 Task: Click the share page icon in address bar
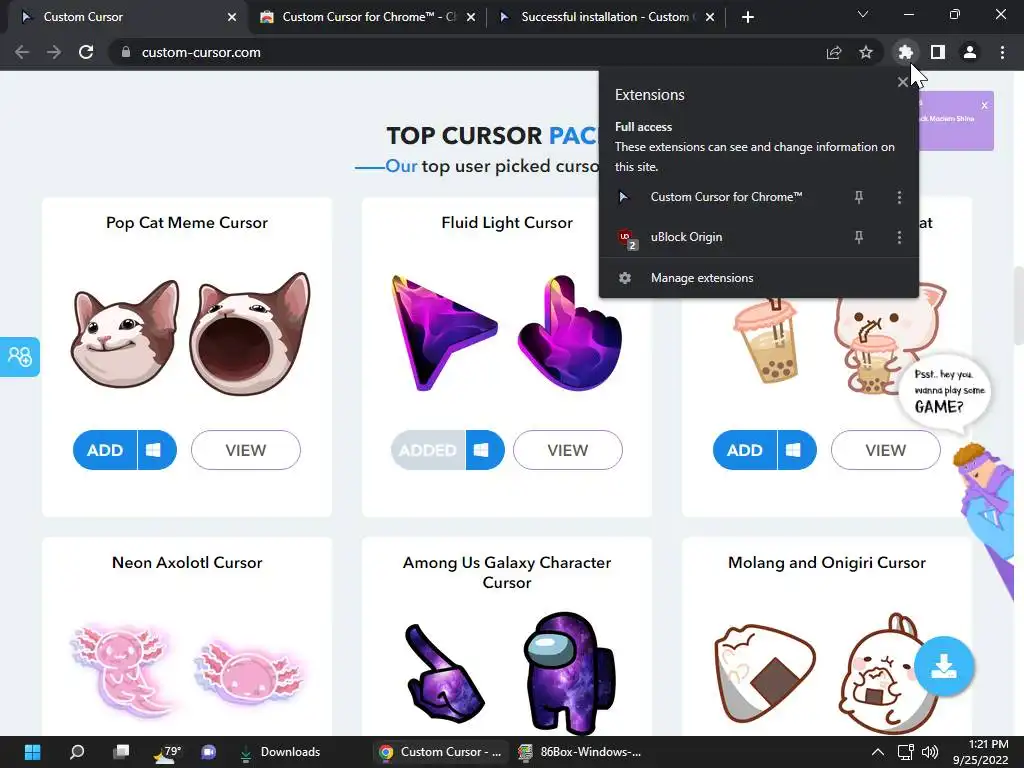point(834,52)
